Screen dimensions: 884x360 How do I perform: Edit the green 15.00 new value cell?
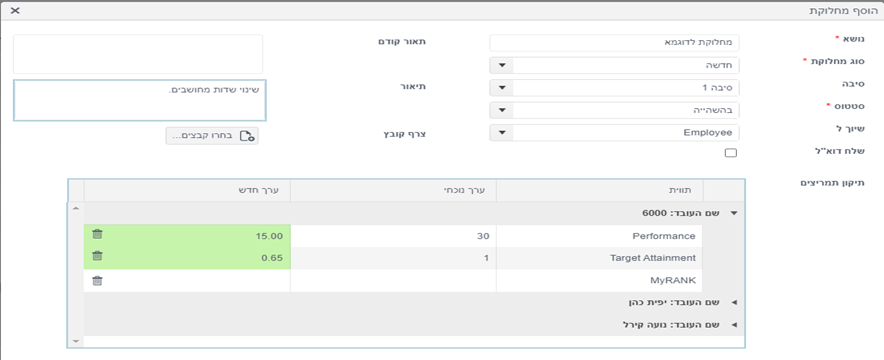point(187,236)
